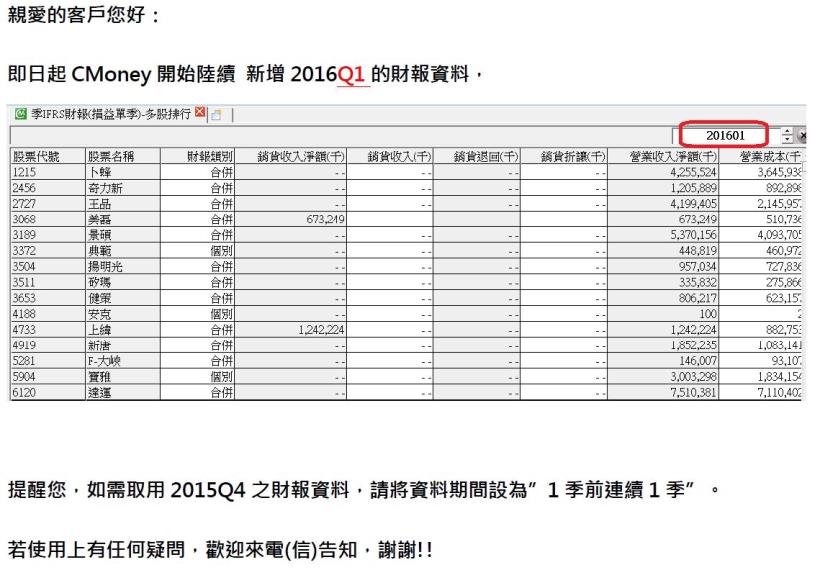Select the 季IFRS財報(損益單季)-多股排行 tab
820x570 pixels.
click(110, 113)
